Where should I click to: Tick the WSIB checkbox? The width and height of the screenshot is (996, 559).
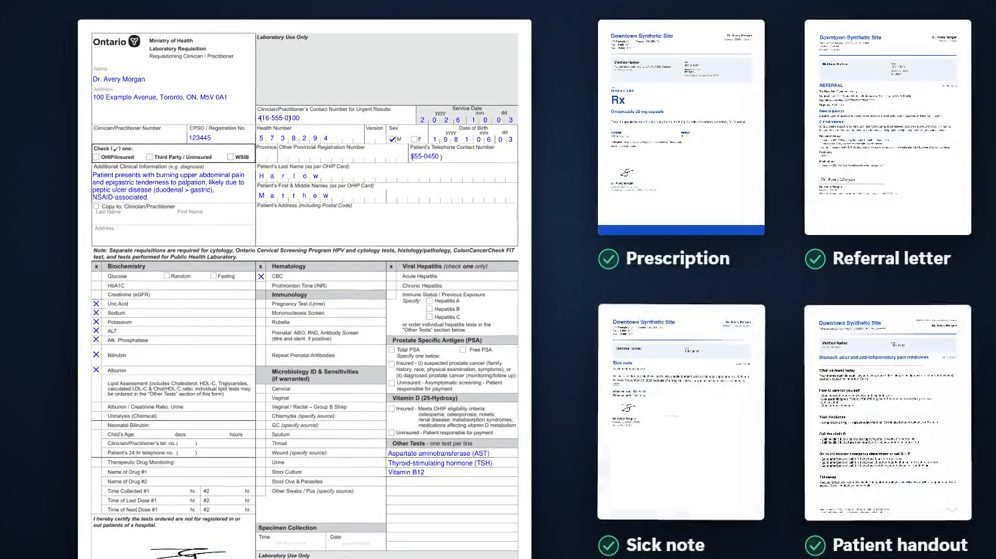[x=230, y=157]
